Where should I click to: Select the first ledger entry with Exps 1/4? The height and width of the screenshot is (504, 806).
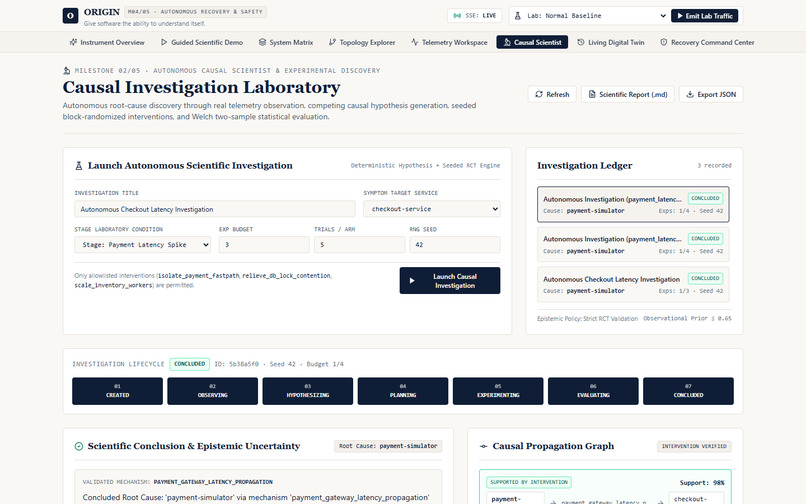[x=633, y=204]
